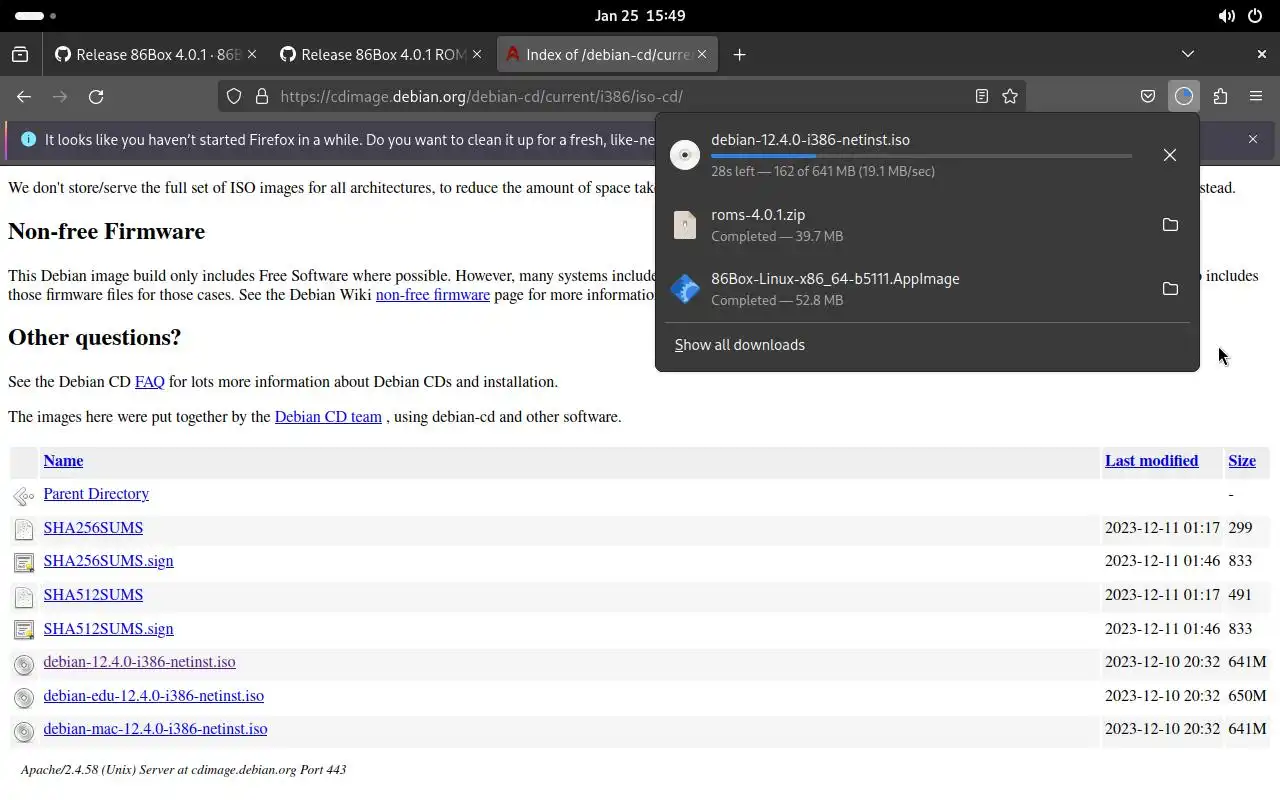
Task: Open system power menu icon
Action: coord(1255,16)
